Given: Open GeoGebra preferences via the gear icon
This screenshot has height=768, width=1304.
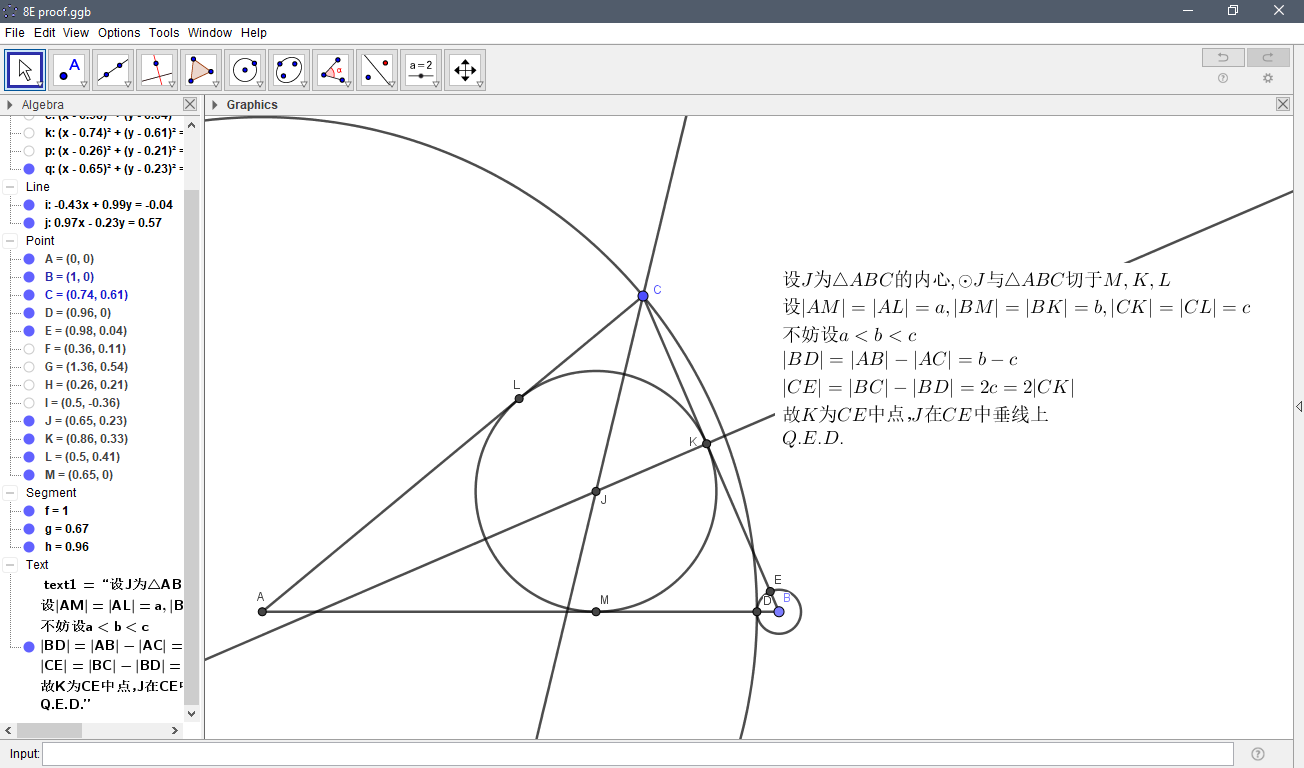Looking at the screenshot, I should tap(1268, 78).
